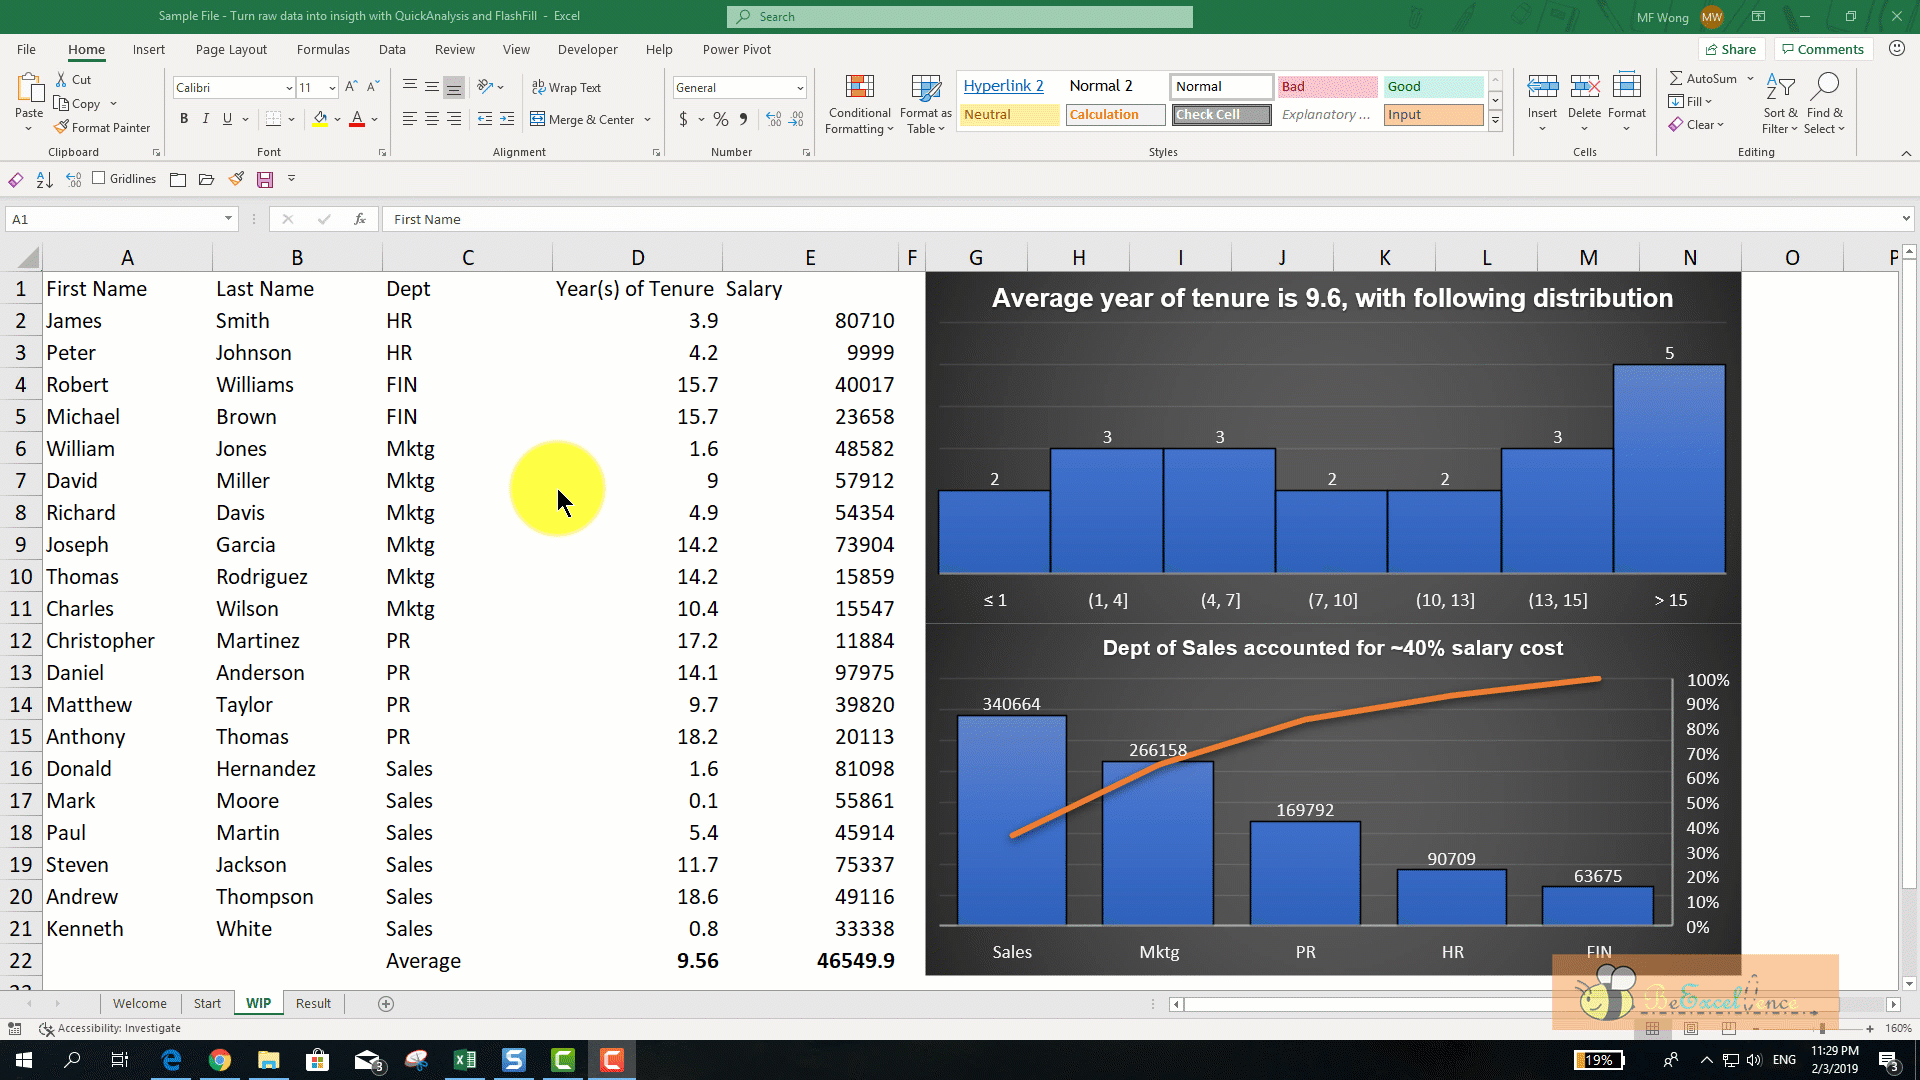
Task: Click the Insert Function fx icon
Action: (360, 219)
